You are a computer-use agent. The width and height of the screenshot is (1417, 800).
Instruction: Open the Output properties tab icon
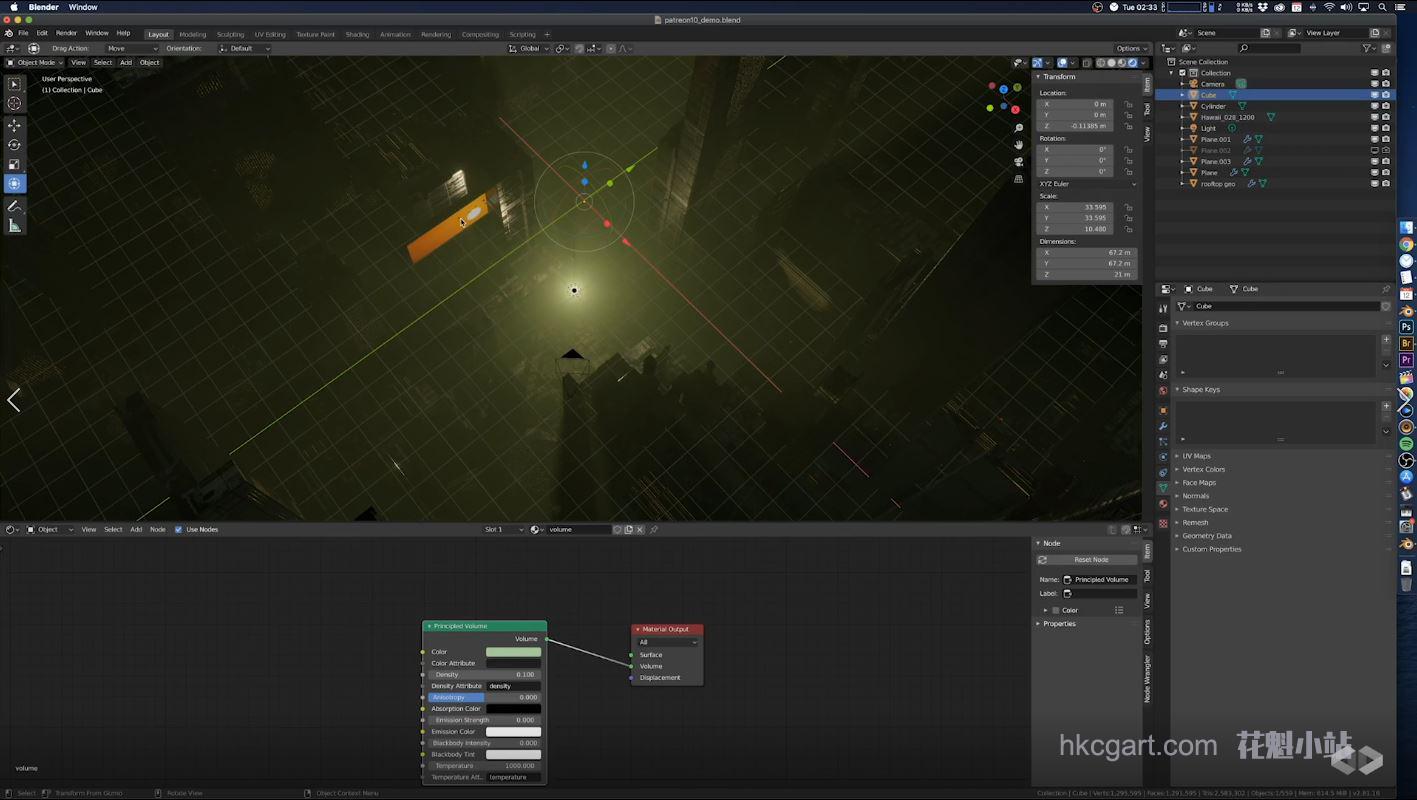tap(1163, 344)
